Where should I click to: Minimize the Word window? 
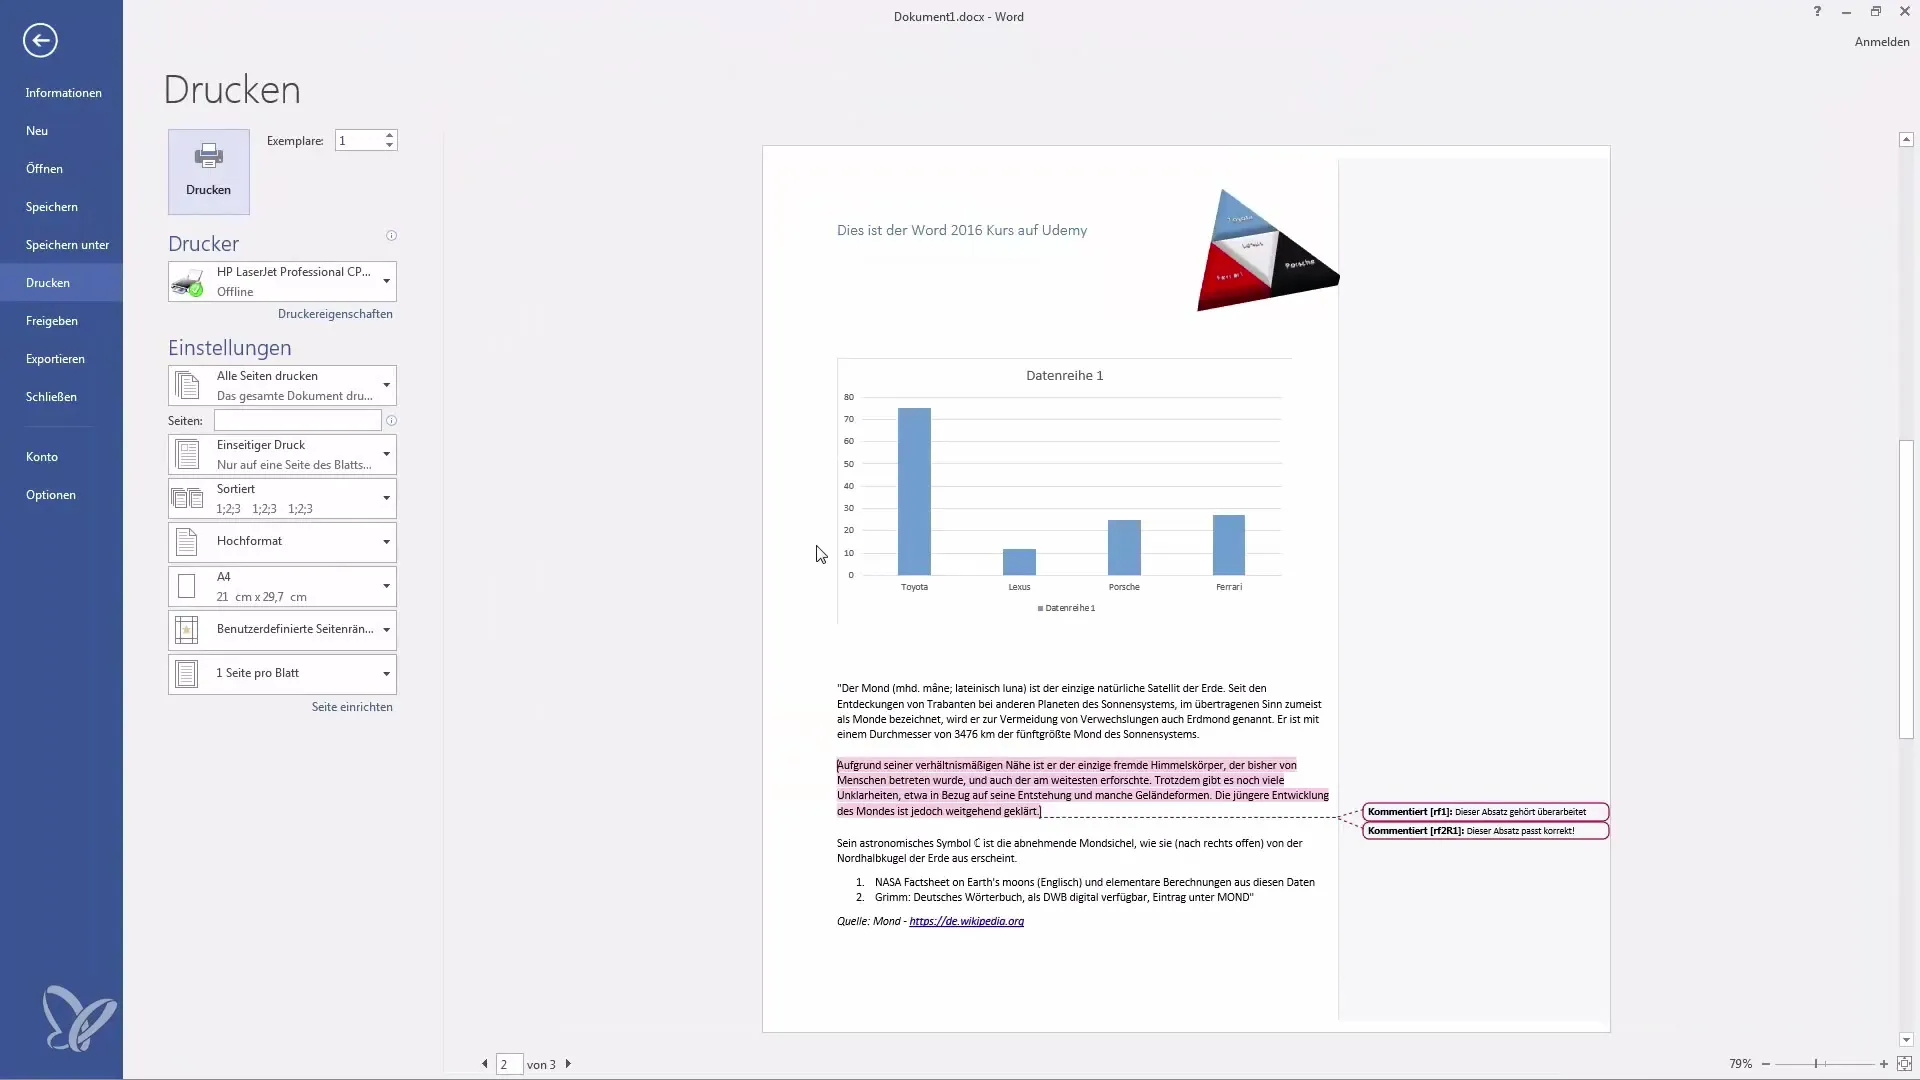click(x=1846, y=12)
